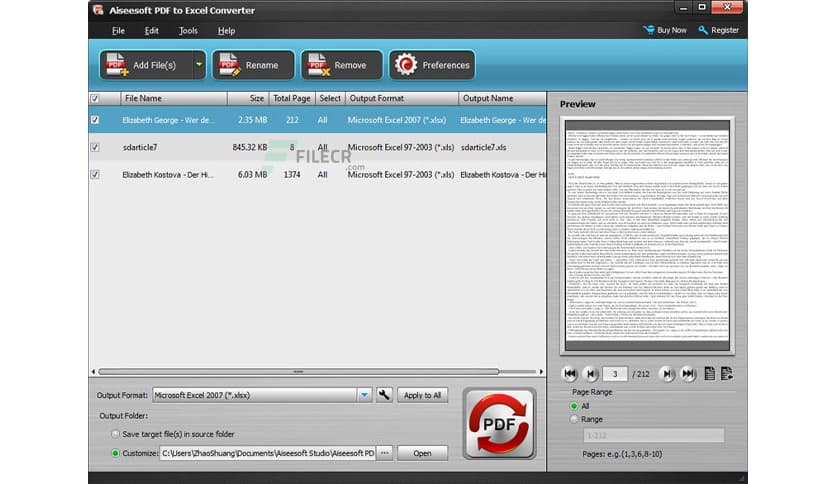Click the Output Name column header

[x=502, y=99]
